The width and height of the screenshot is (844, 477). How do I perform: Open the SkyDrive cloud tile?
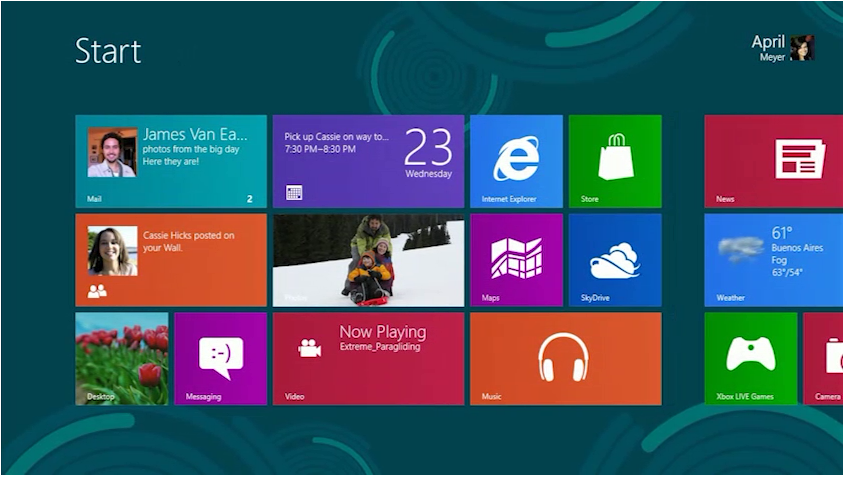point(615,259)
